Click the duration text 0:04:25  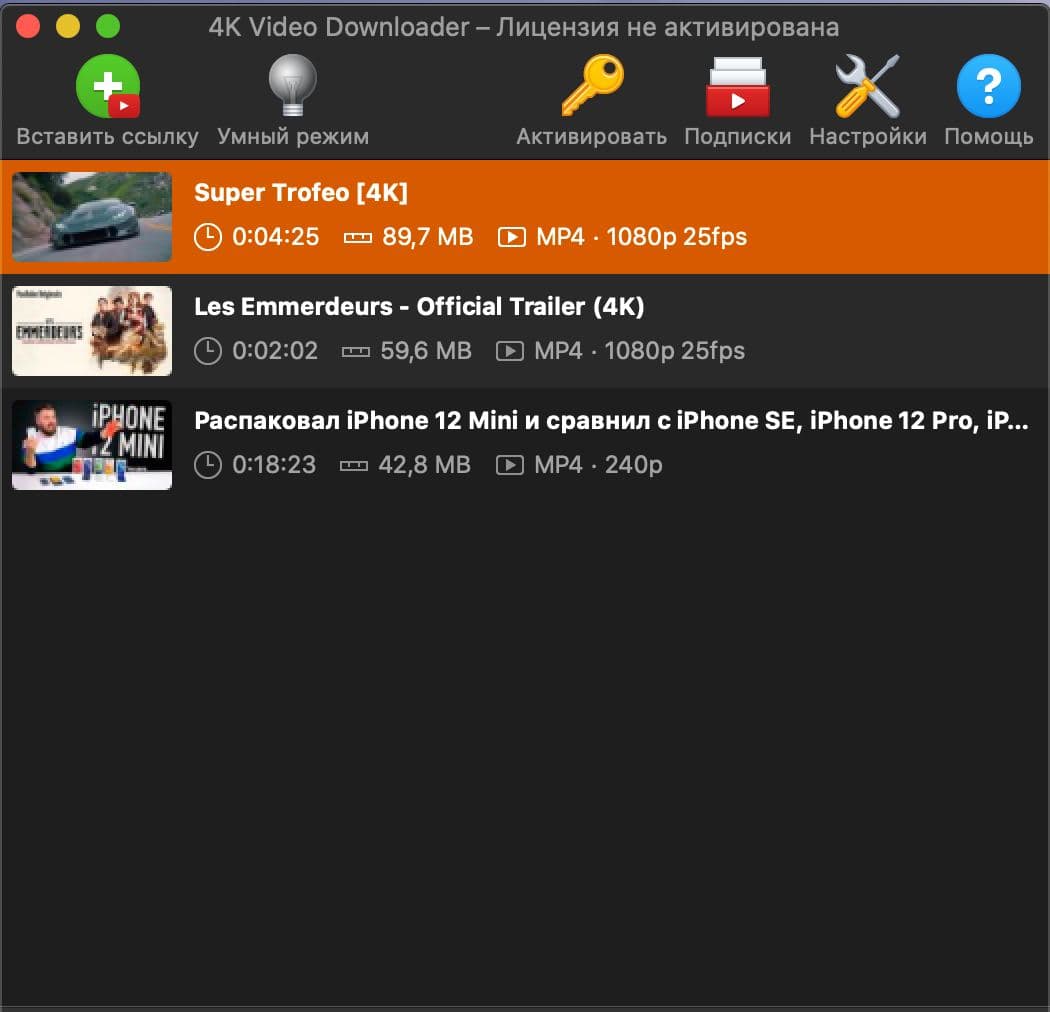(276, 237)
